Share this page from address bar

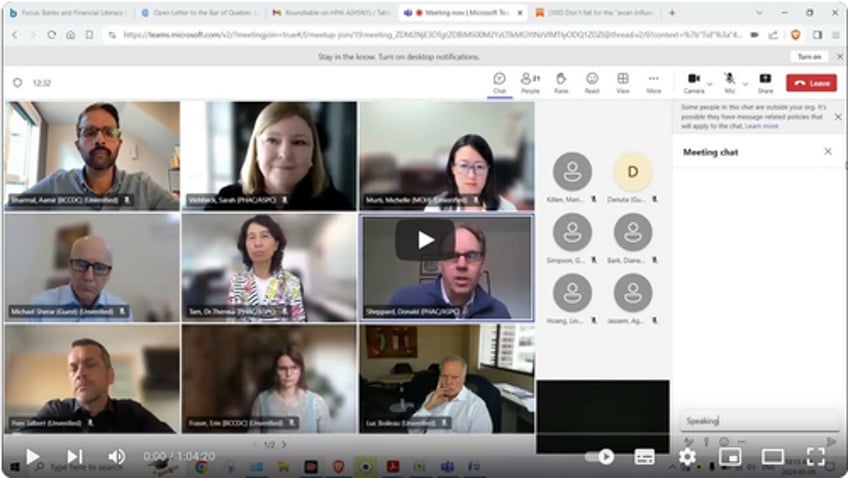[773, 35]
